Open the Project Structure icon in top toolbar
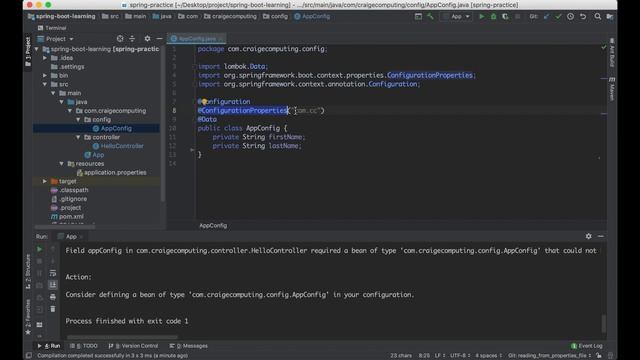 [x=610, y=17]
